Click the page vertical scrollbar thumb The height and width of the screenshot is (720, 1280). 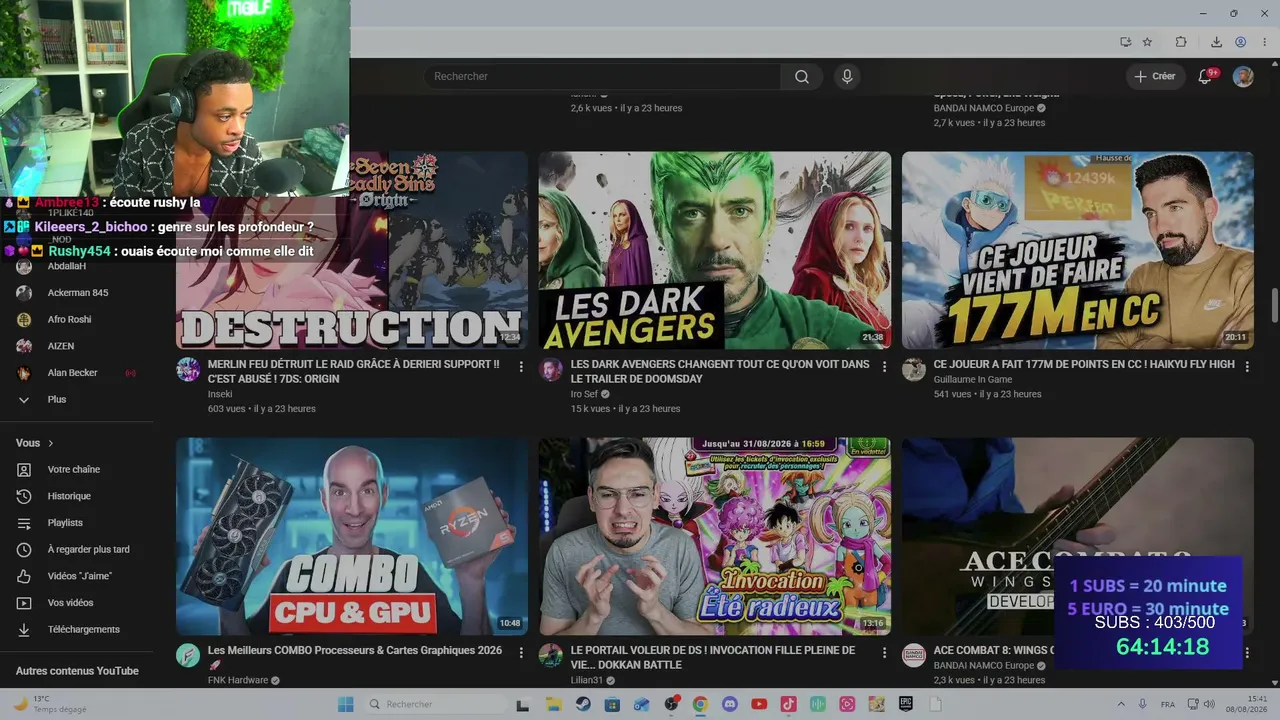point(1274,305)
